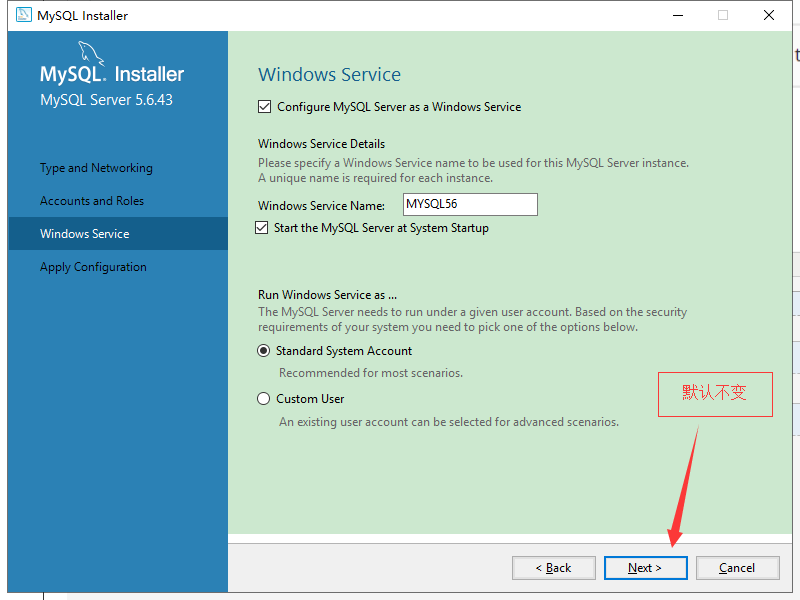The width and height of the screenshot is (800, 600).
Task: Jump to the Apply Configuration step
Action: 93,267
